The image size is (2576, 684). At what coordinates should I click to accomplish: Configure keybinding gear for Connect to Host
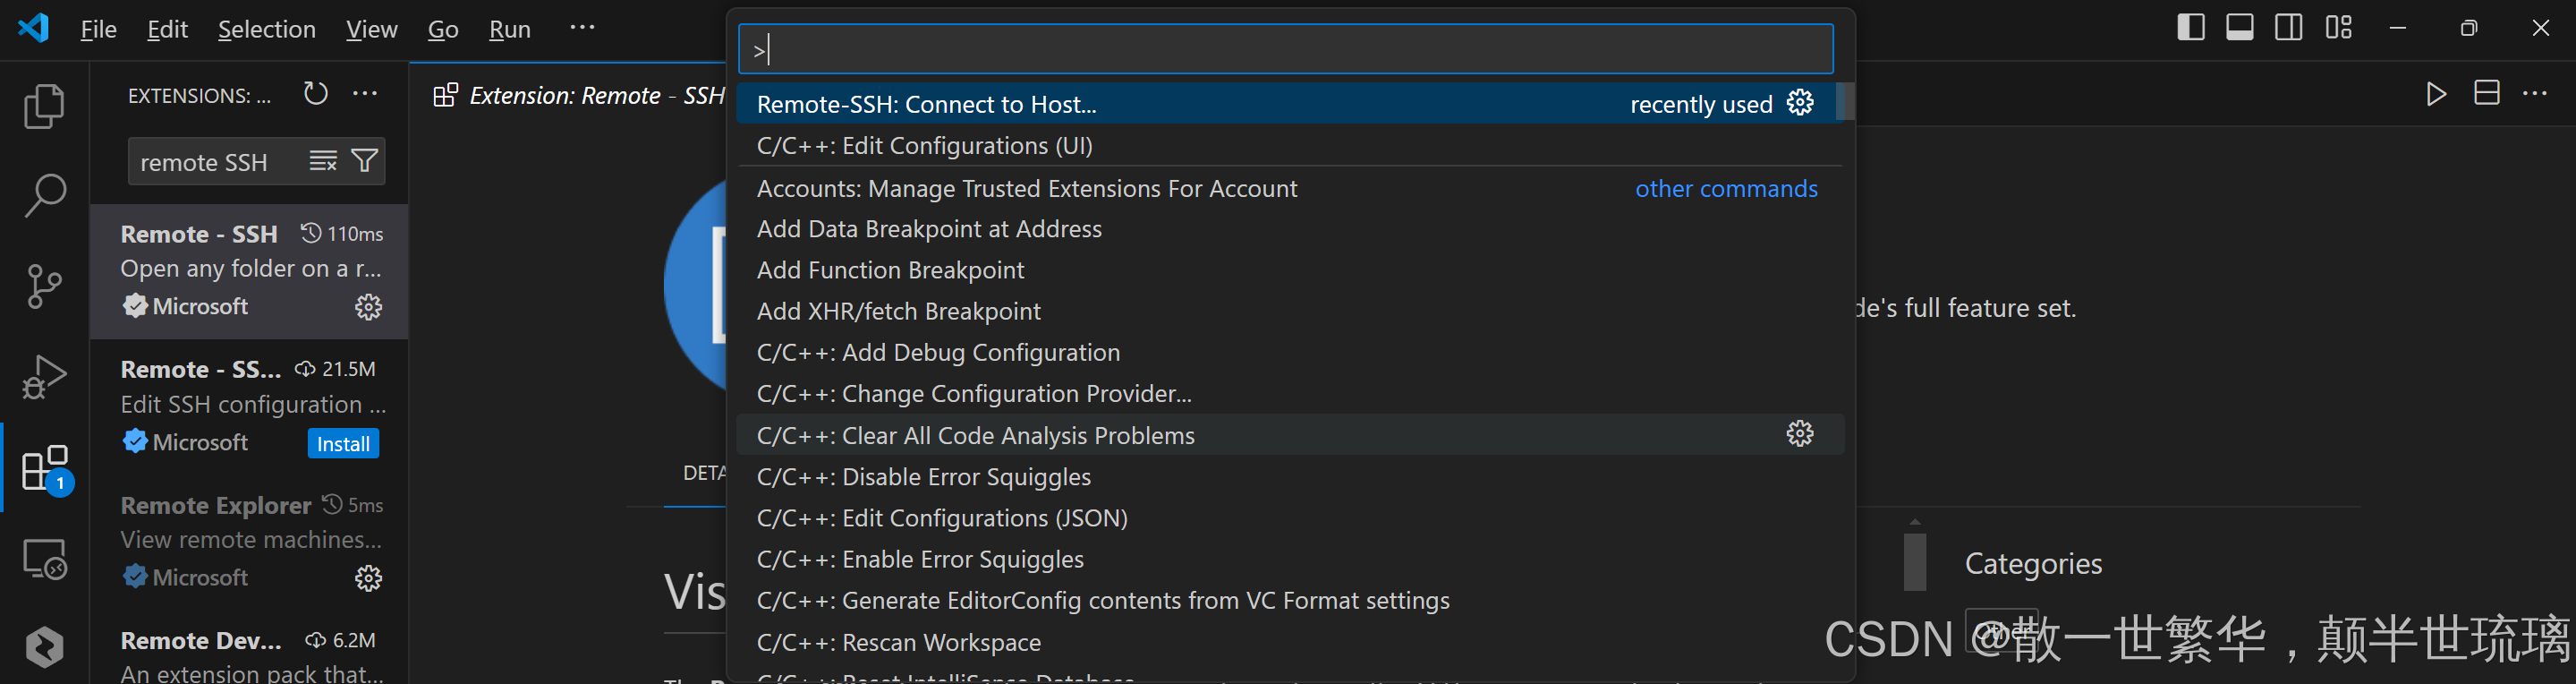[1800, 103]
